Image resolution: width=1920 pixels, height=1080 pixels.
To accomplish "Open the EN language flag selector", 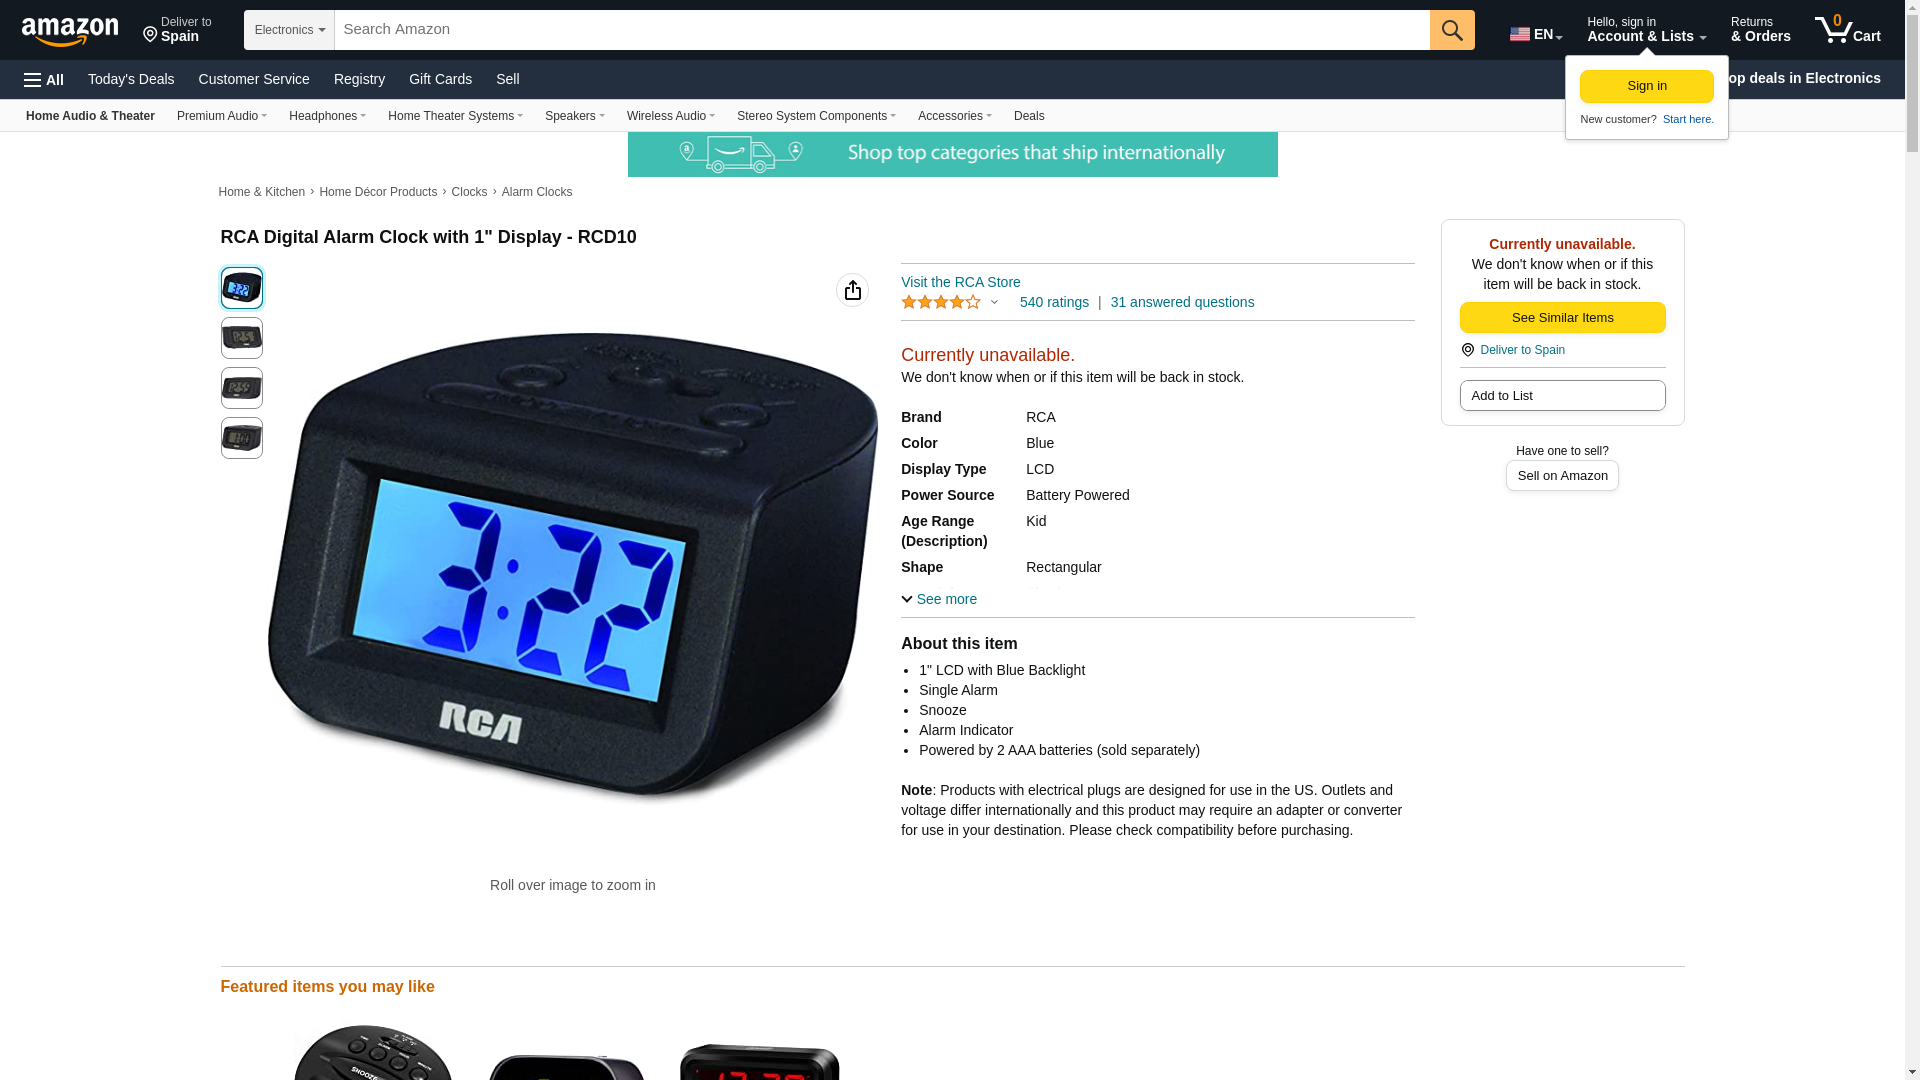I will point(1536,34).
